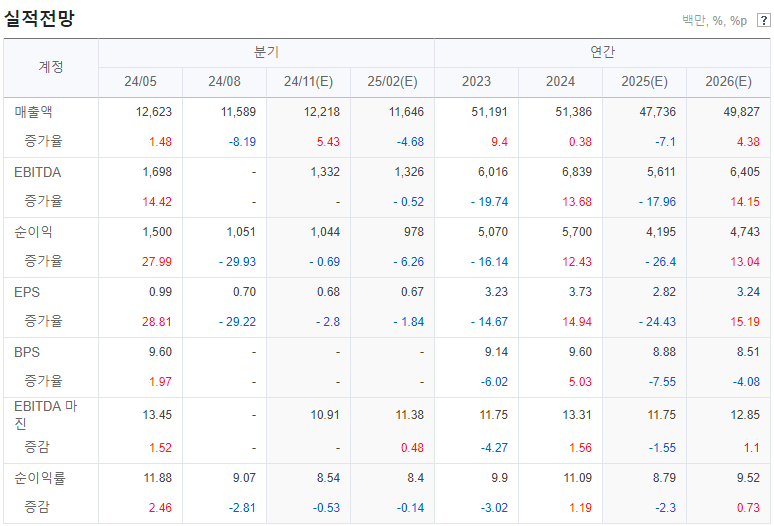
Task: Select the 분기 header group
Action: 266,52
